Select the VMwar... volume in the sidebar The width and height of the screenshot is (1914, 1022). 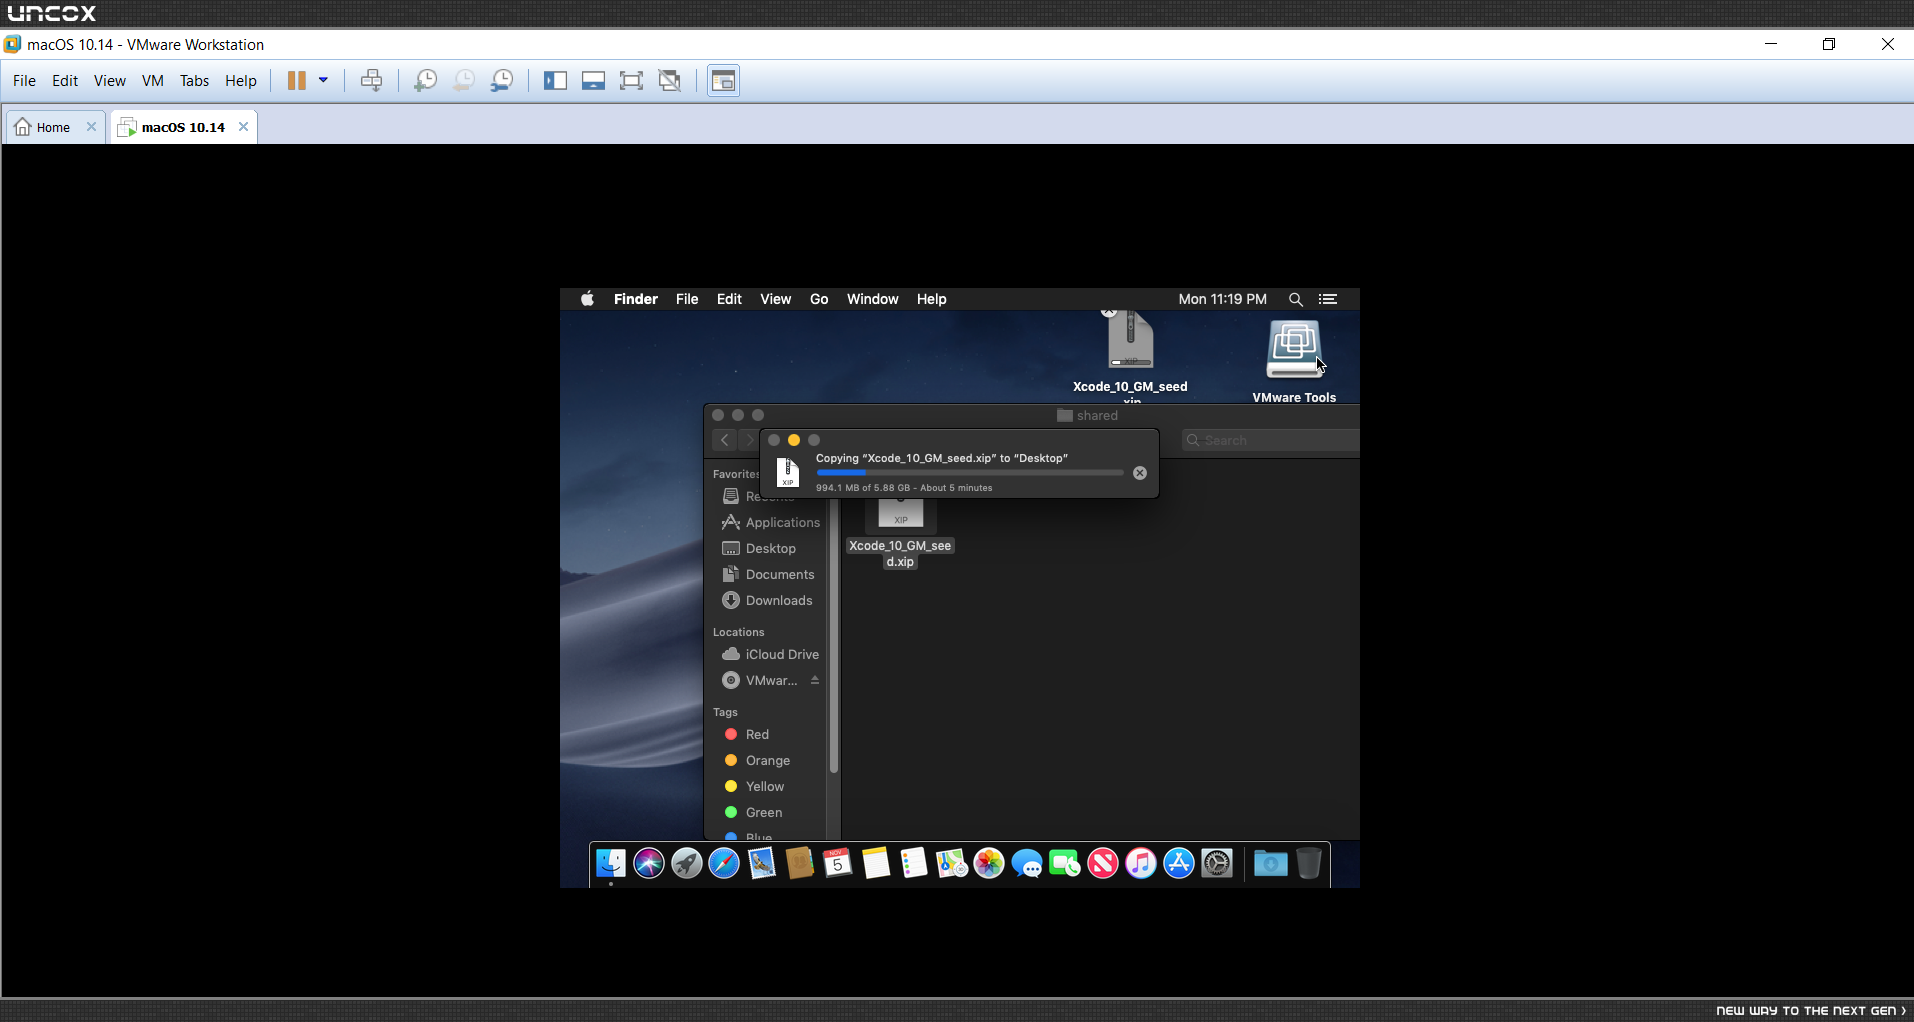(762, 680)
